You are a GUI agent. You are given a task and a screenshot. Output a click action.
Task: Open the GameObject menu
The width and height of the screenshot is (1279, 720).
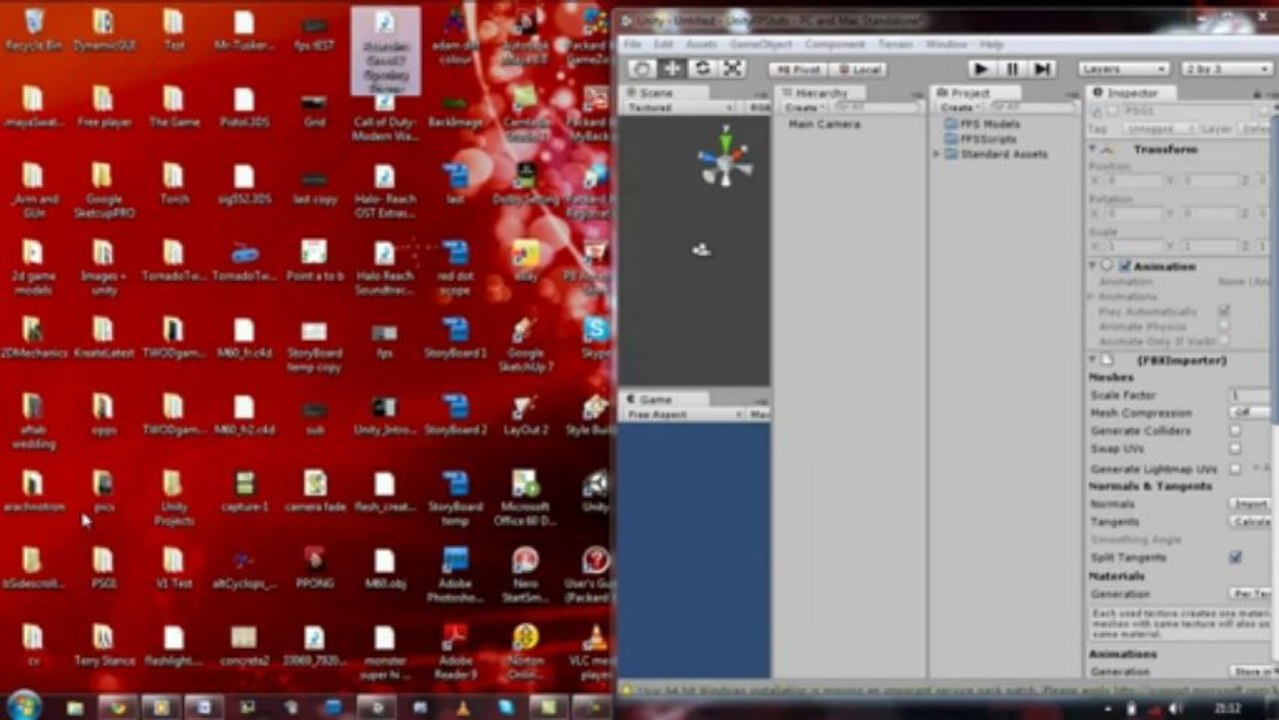click(x=761, y=45)
